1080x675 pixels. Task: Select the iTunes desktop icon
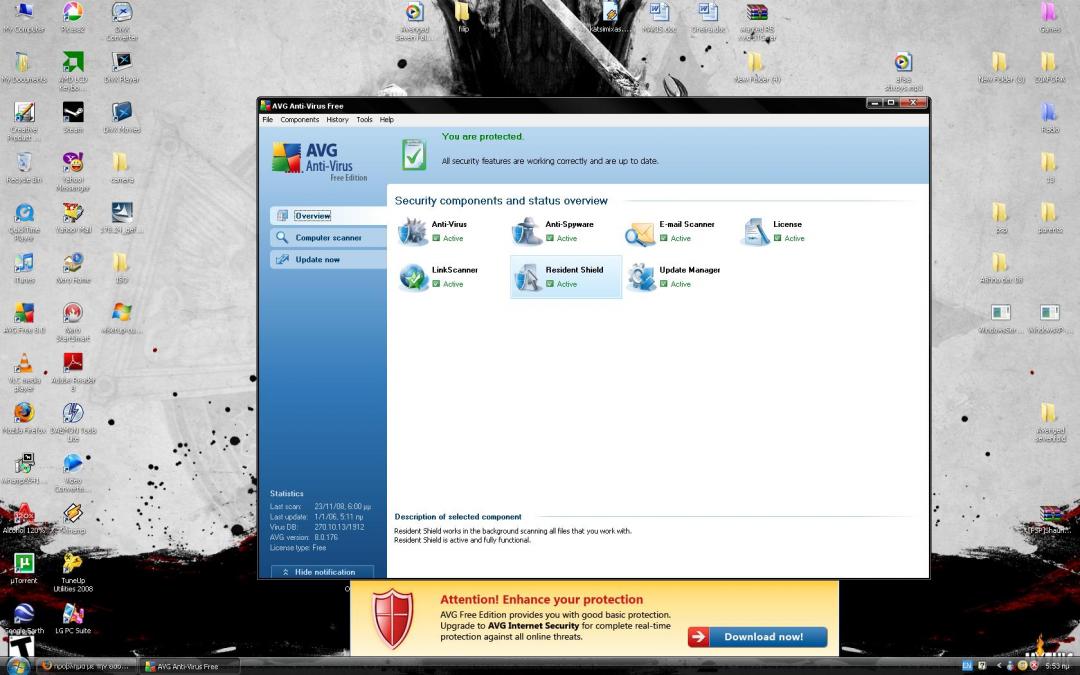[x=24, y=268]
